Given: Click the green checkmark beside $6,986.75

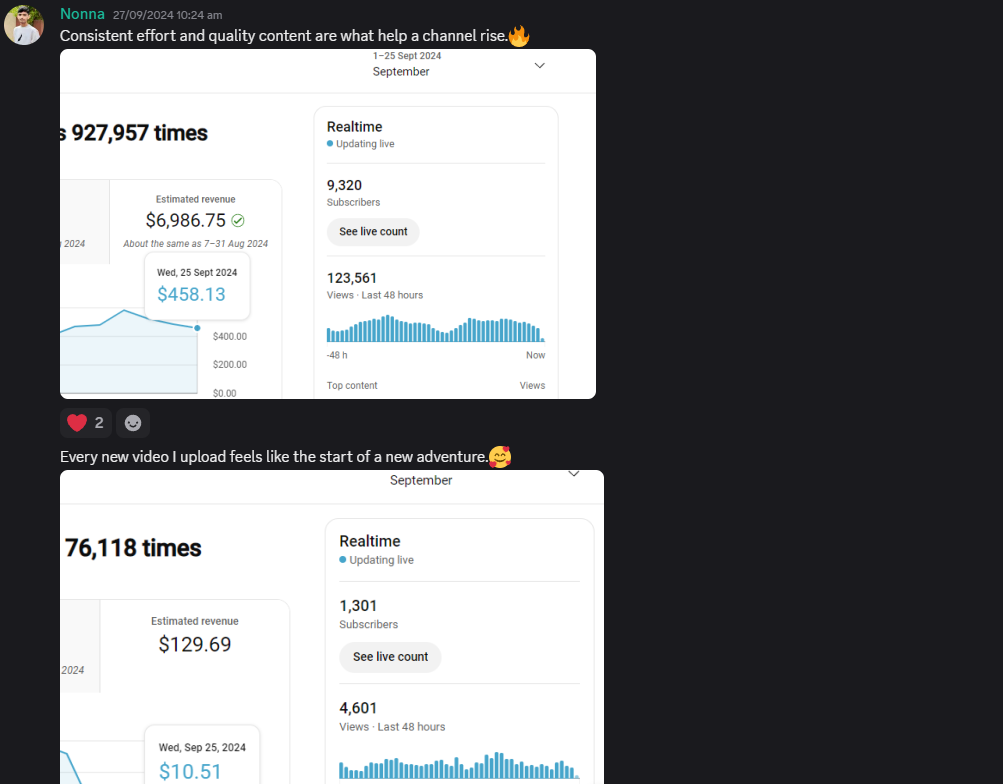Looking at the screenshot, I should [x=238, y=220].
